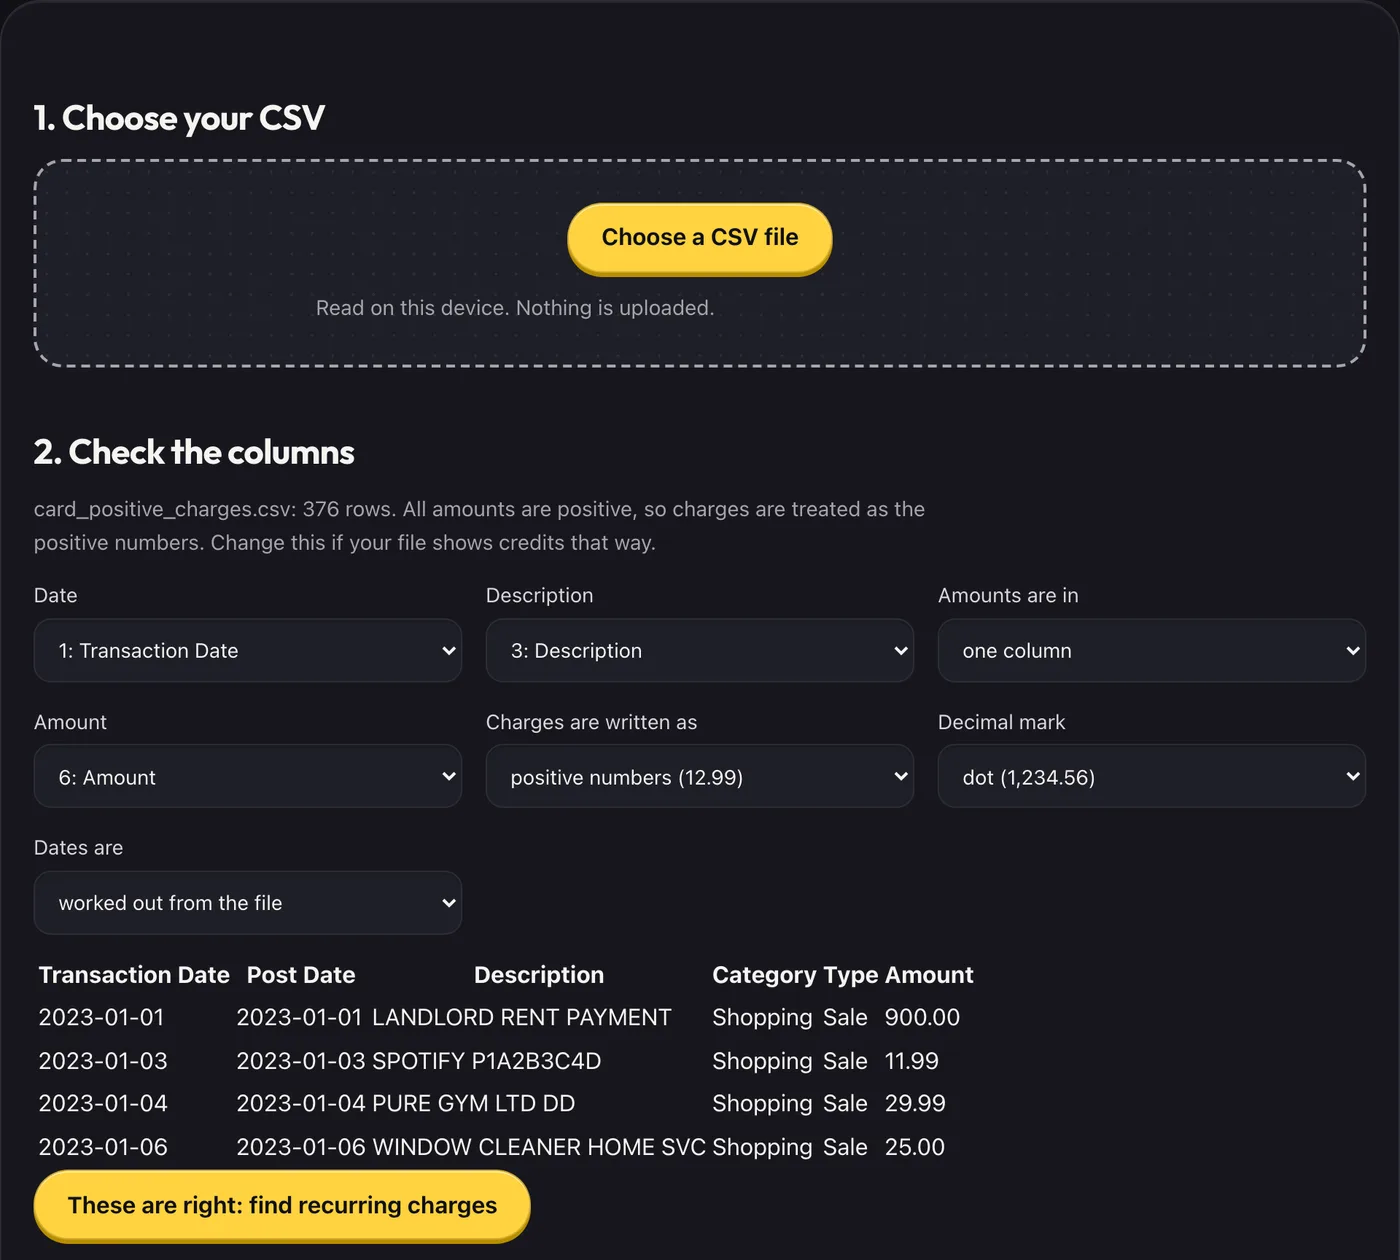Click the 'PURE GYM LTD DD' cell
1400x1260 pixels.
click(x=474, y=1104)
